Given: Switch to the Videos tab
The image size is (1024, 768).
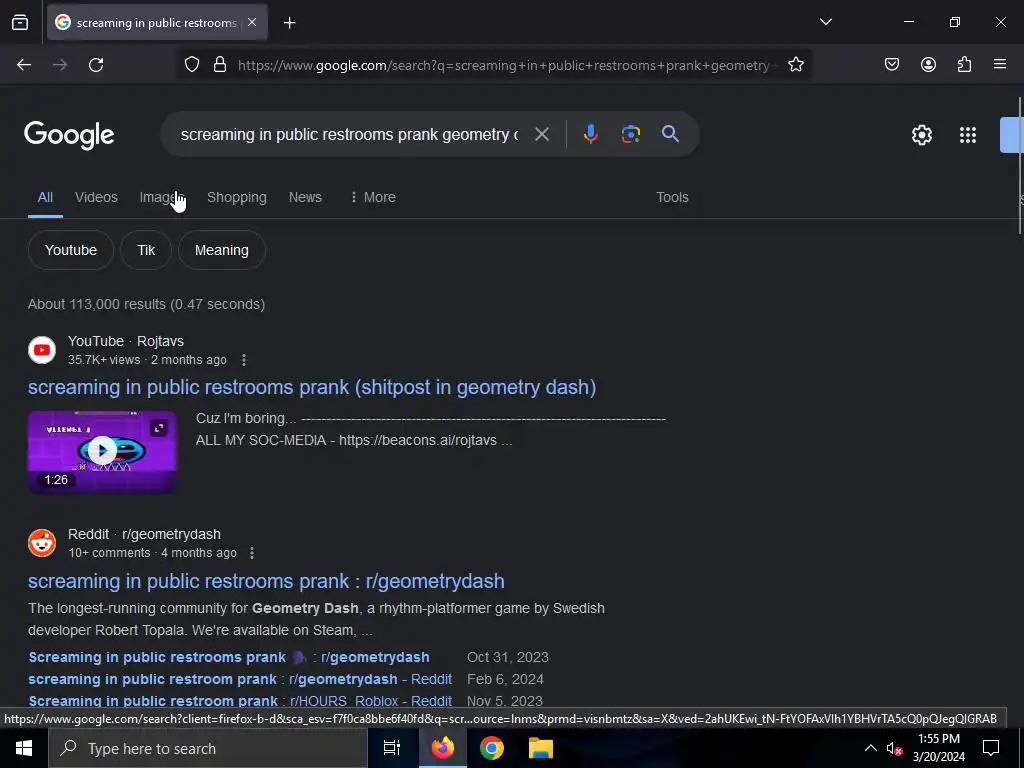Looking at the screenshot, I should click(96, 197).
